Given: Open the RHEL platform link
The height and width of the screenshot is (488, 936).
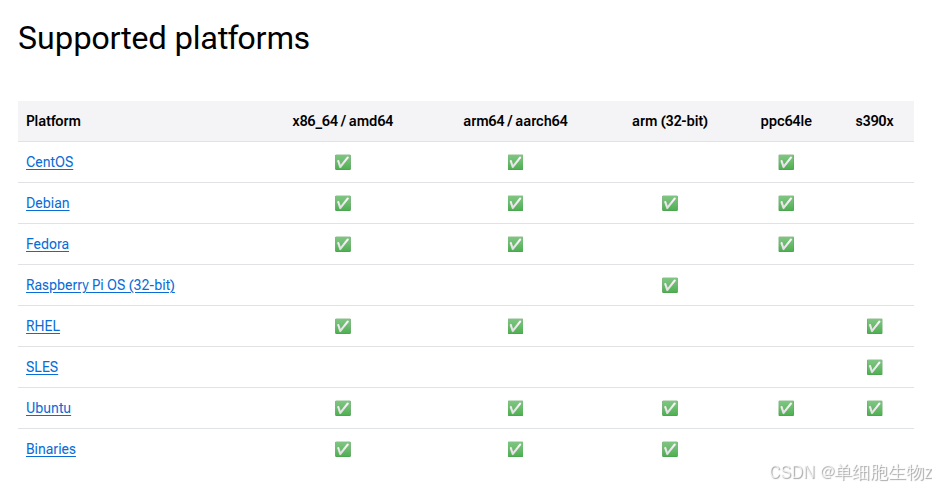Looking at the screenshot, I should [x=43, y=326].
